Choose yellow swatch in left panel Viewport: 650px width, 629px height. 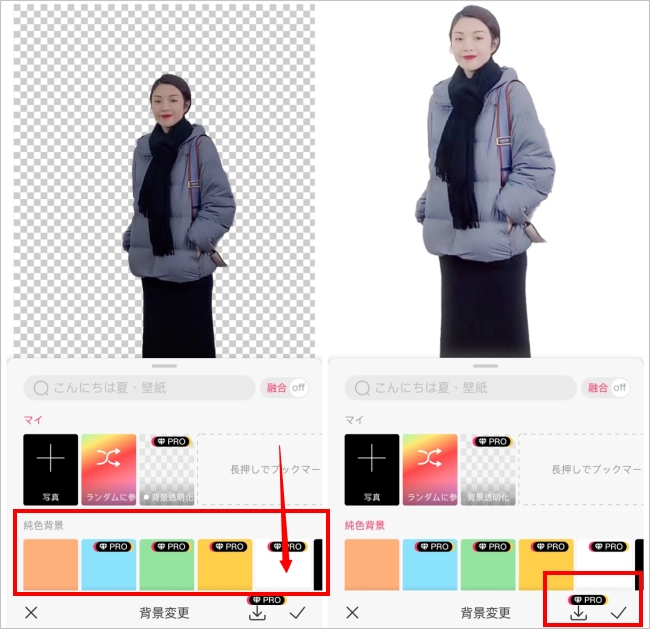[x=225, y=564]
